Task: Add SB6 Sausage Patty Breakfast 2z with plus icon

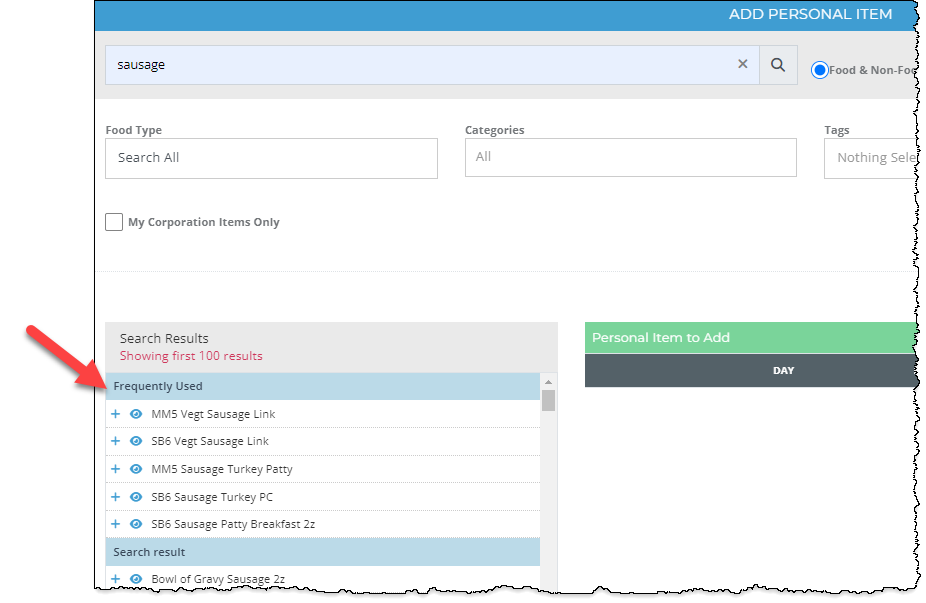Action: (115, 523)
